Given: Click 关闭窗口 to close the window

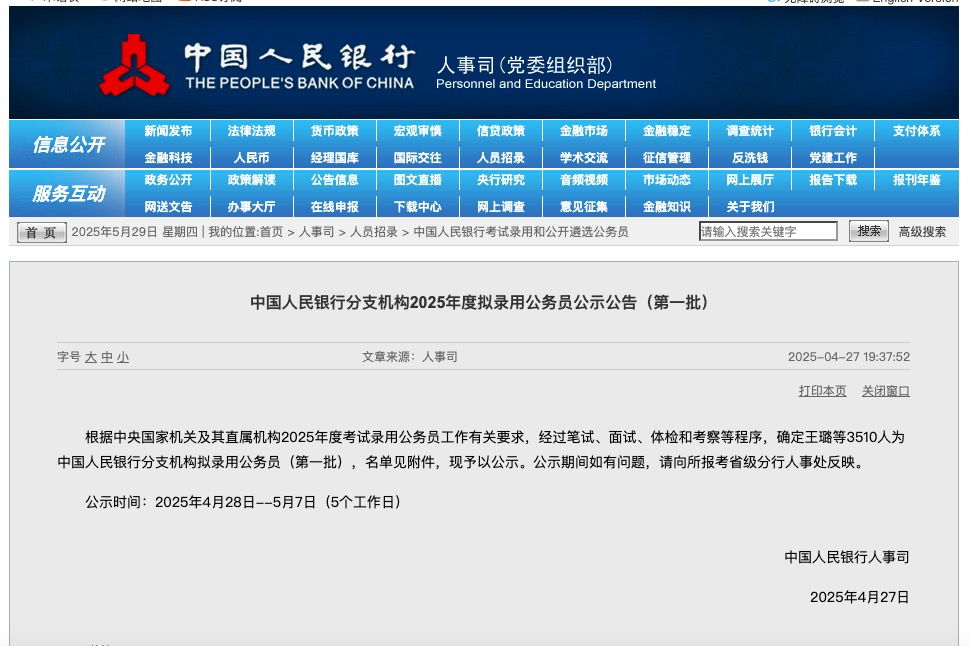Looking at the screenshot, I should click(886, 391).
